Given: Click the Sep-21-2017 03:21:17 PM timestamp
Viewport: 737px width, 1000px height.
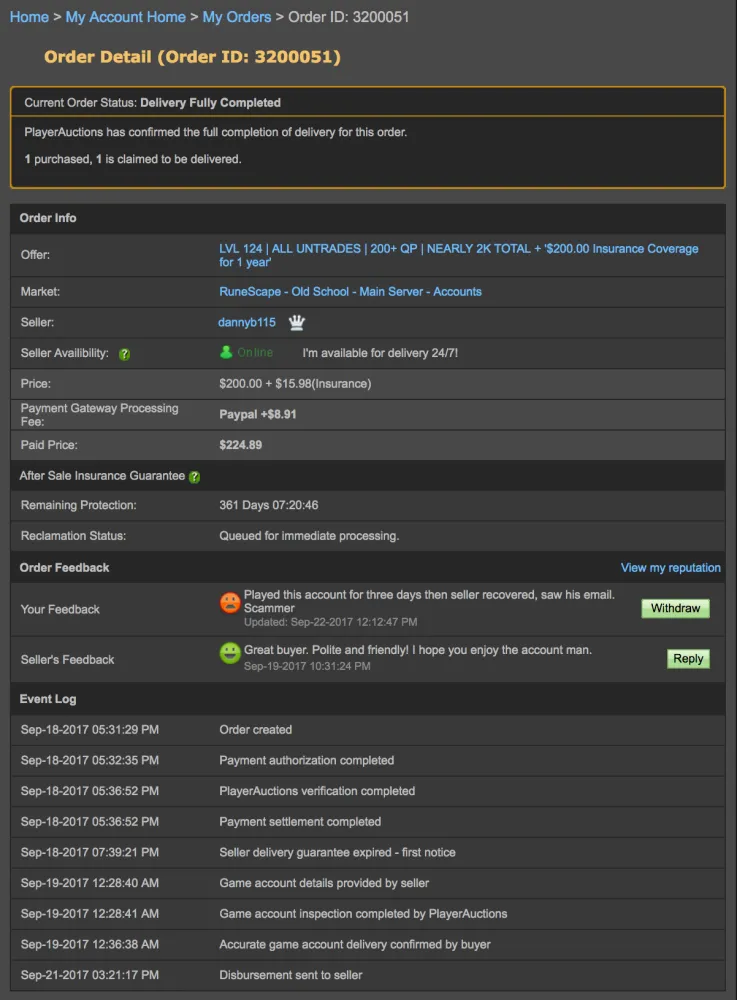Looking at the screenshot, I should point(90,974).
